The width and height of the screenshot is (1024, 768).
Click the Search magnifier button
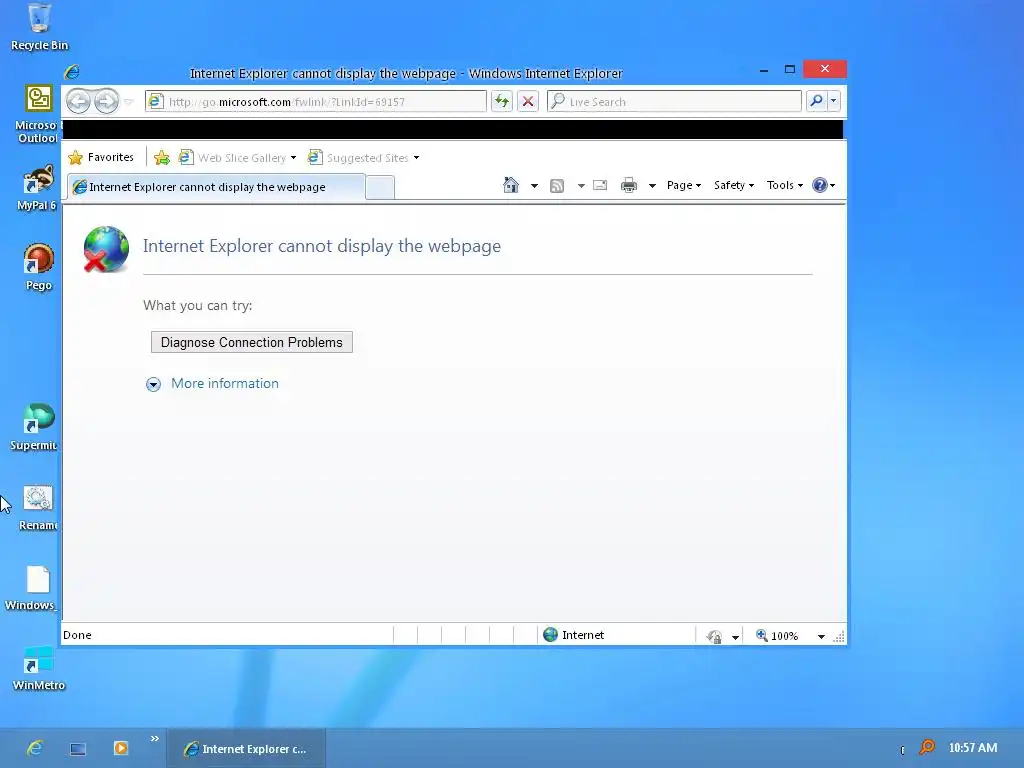(816, 101)
